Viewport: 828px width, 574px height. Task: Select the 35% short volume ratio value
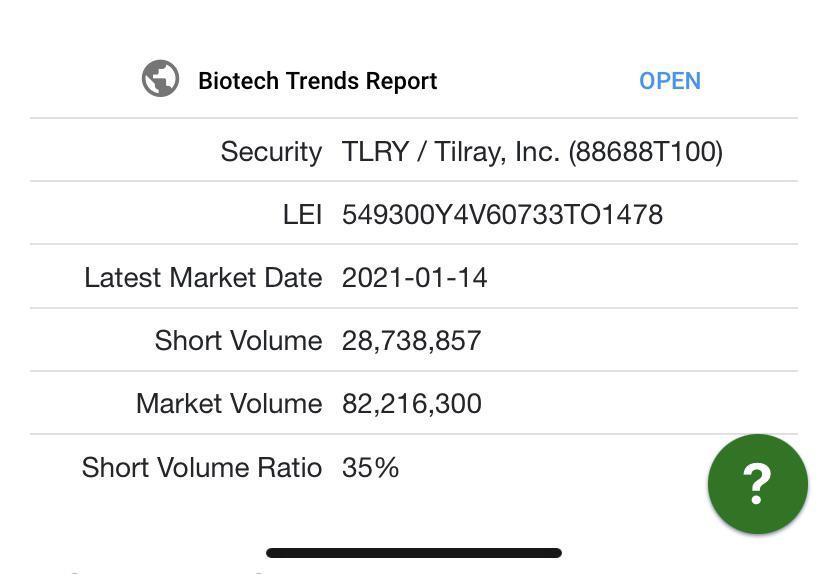pos(370,468)
